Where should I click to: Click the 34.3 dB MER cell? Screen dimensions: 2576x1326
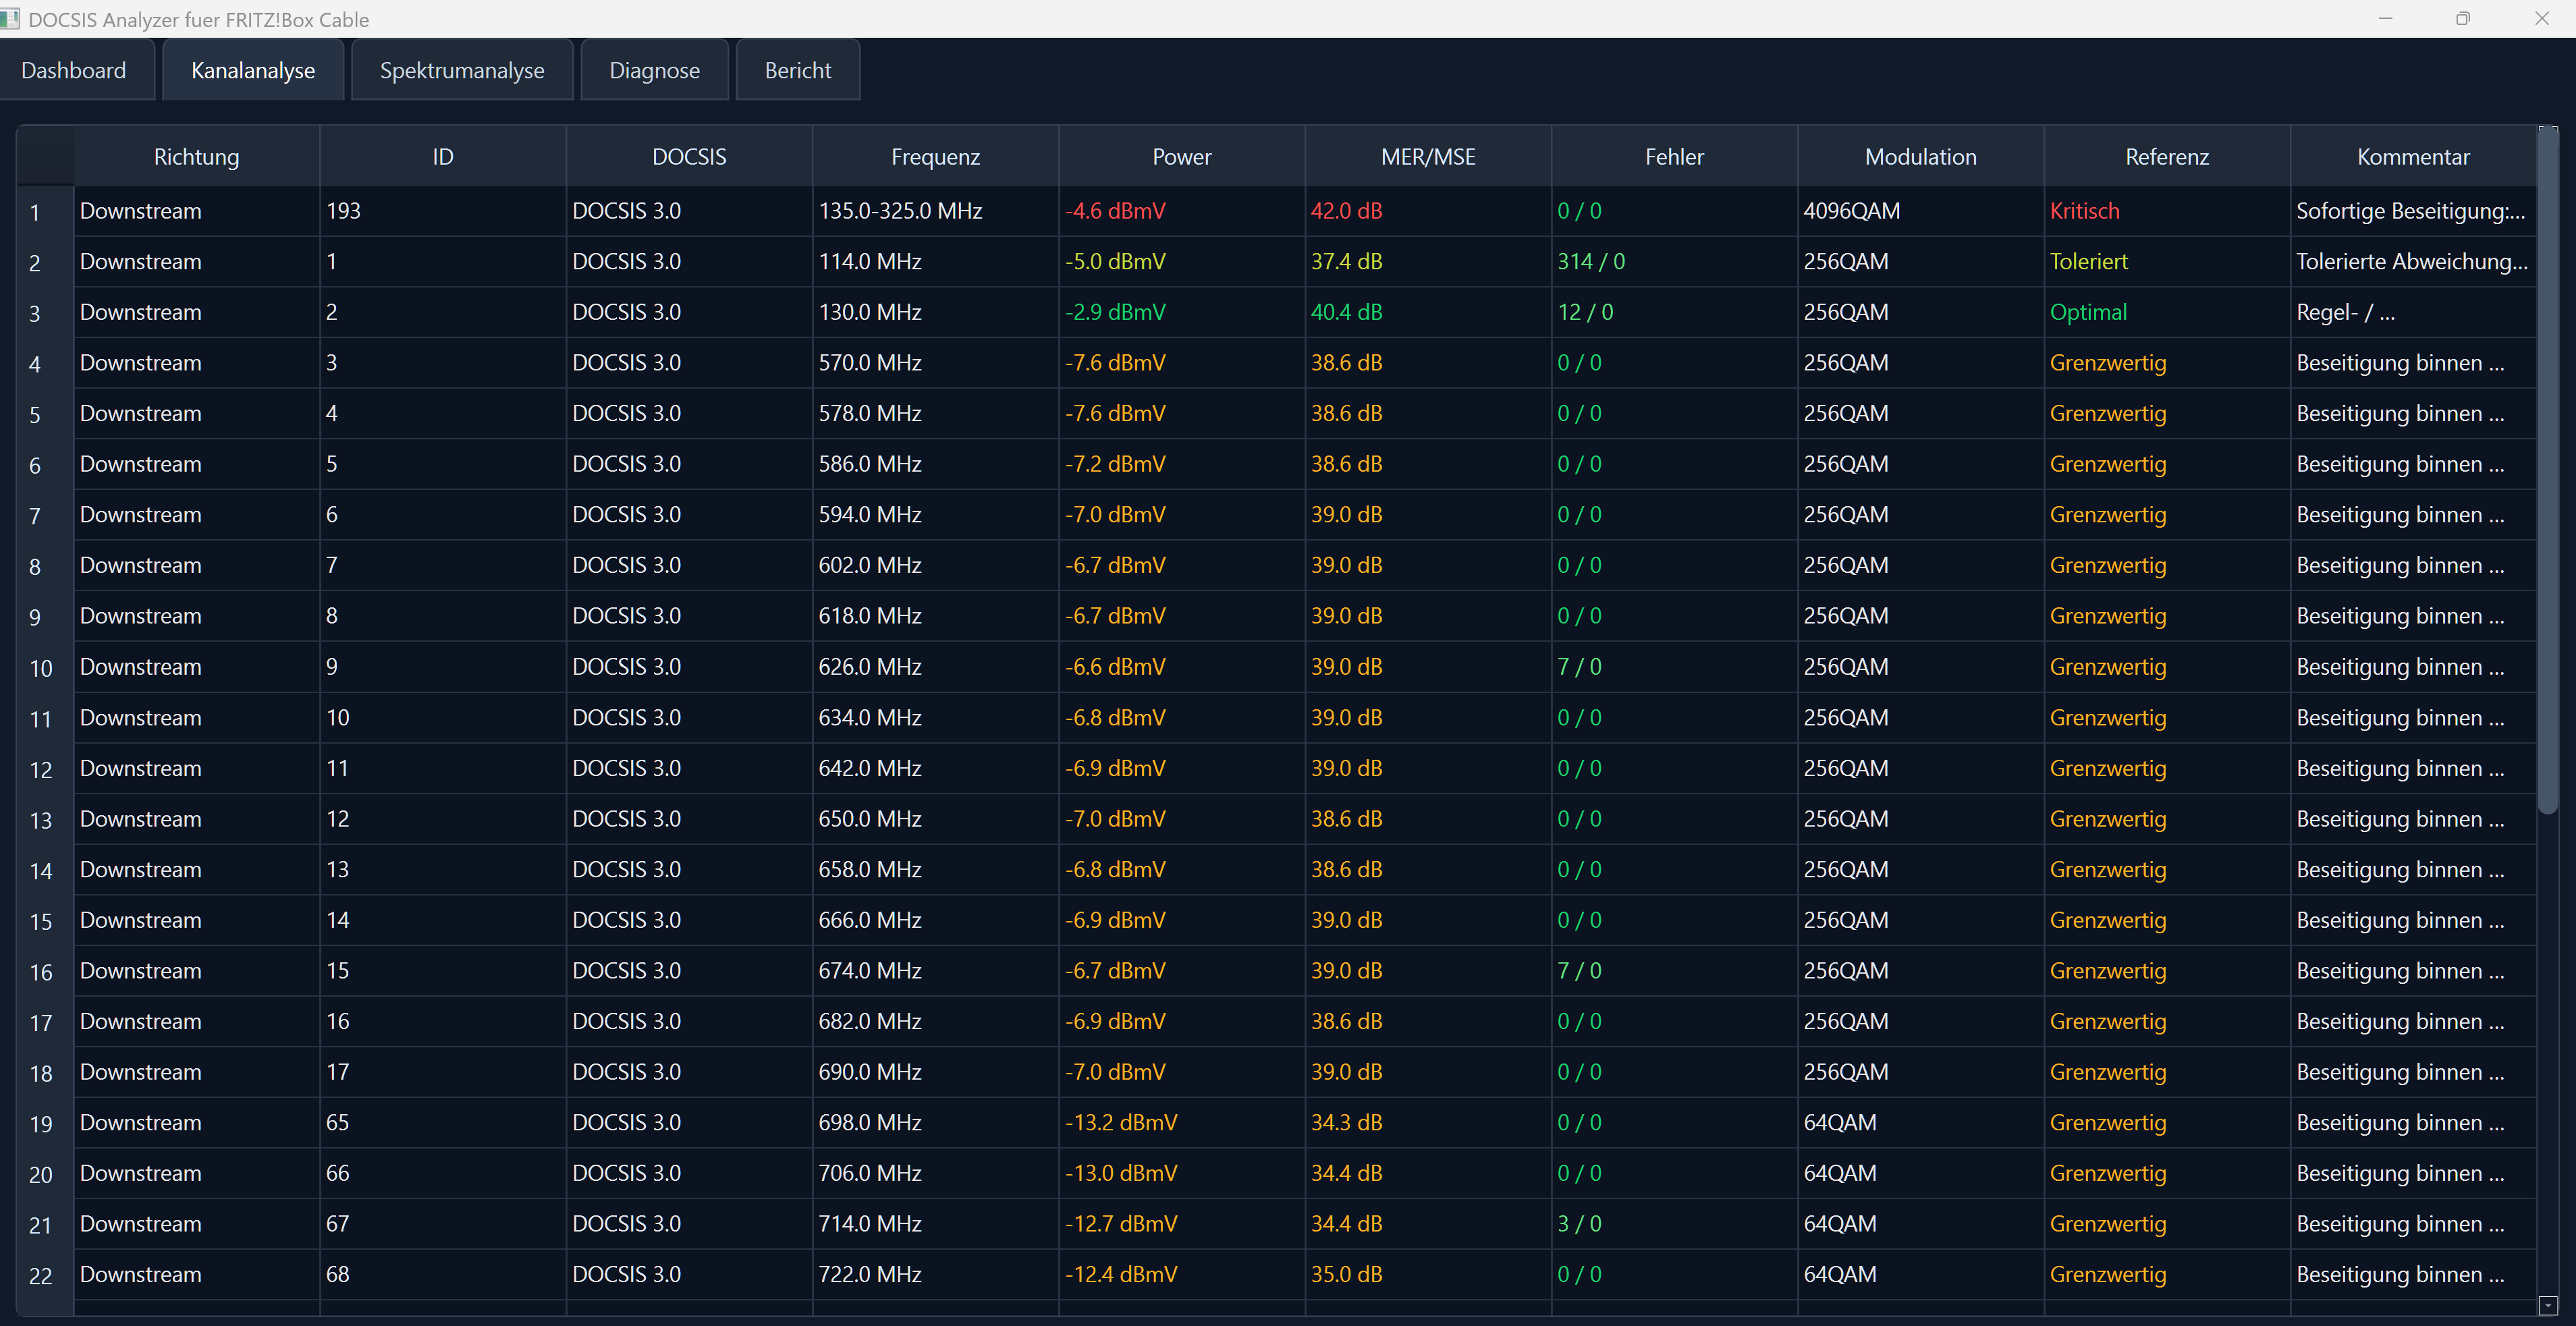[x=1428, y=1123]
